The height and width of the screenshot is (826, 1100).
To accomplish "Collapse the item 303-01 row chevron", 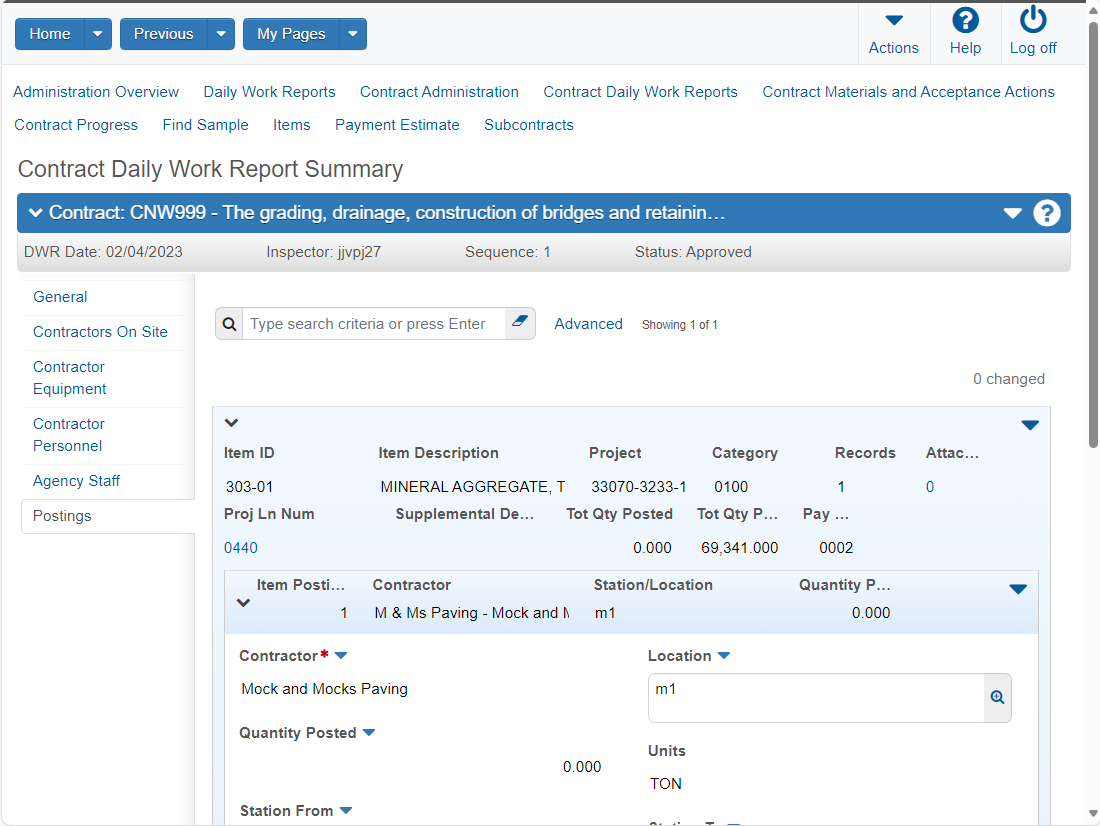I will click(232, 422).
